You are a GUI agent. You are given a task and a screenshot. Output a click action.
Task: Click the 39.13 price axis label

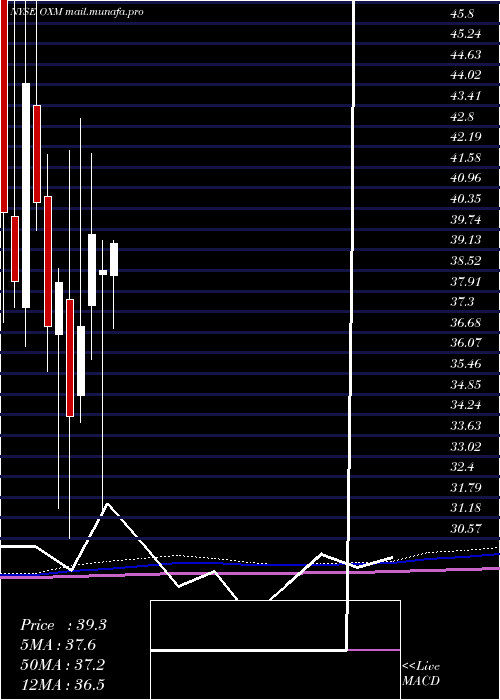[466, 240]
